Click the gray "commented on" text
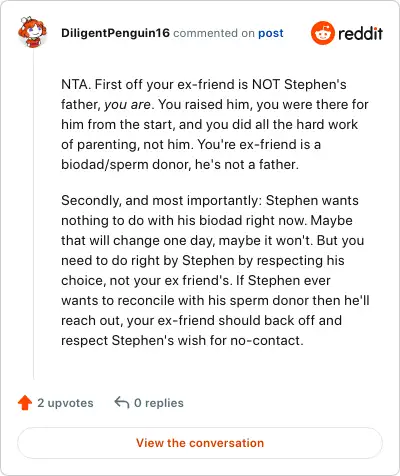400x476 pixels. pyautogui.click(x=214, y=33)
